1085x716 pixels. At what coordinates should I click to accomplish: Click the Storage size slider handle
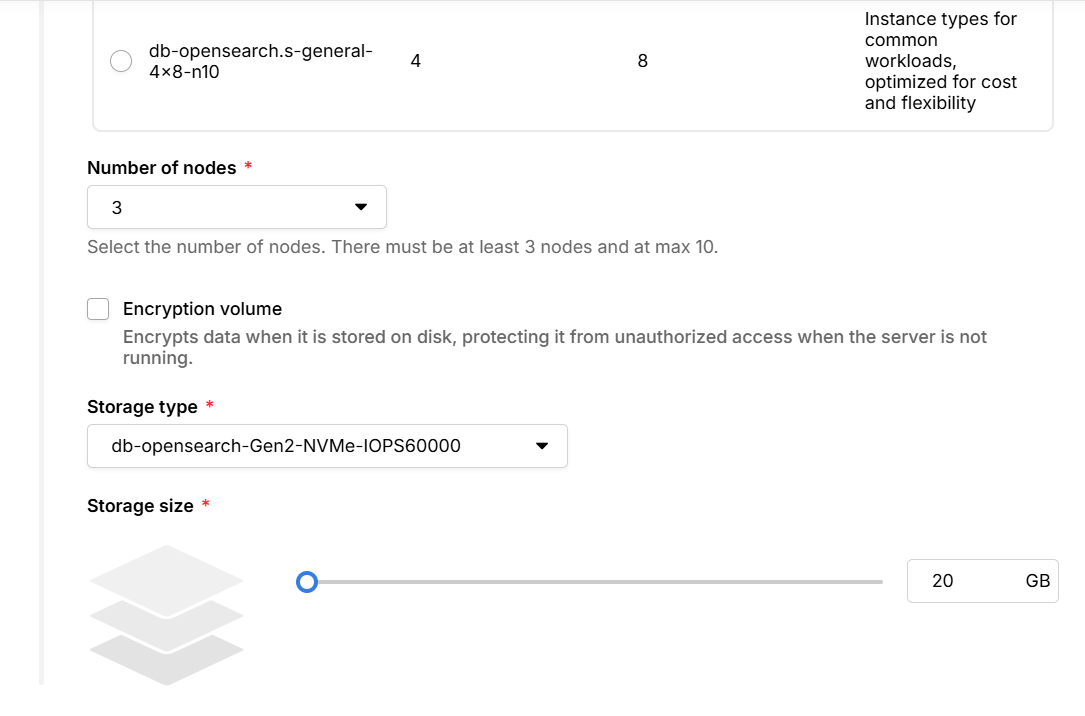tap(307, 581)
